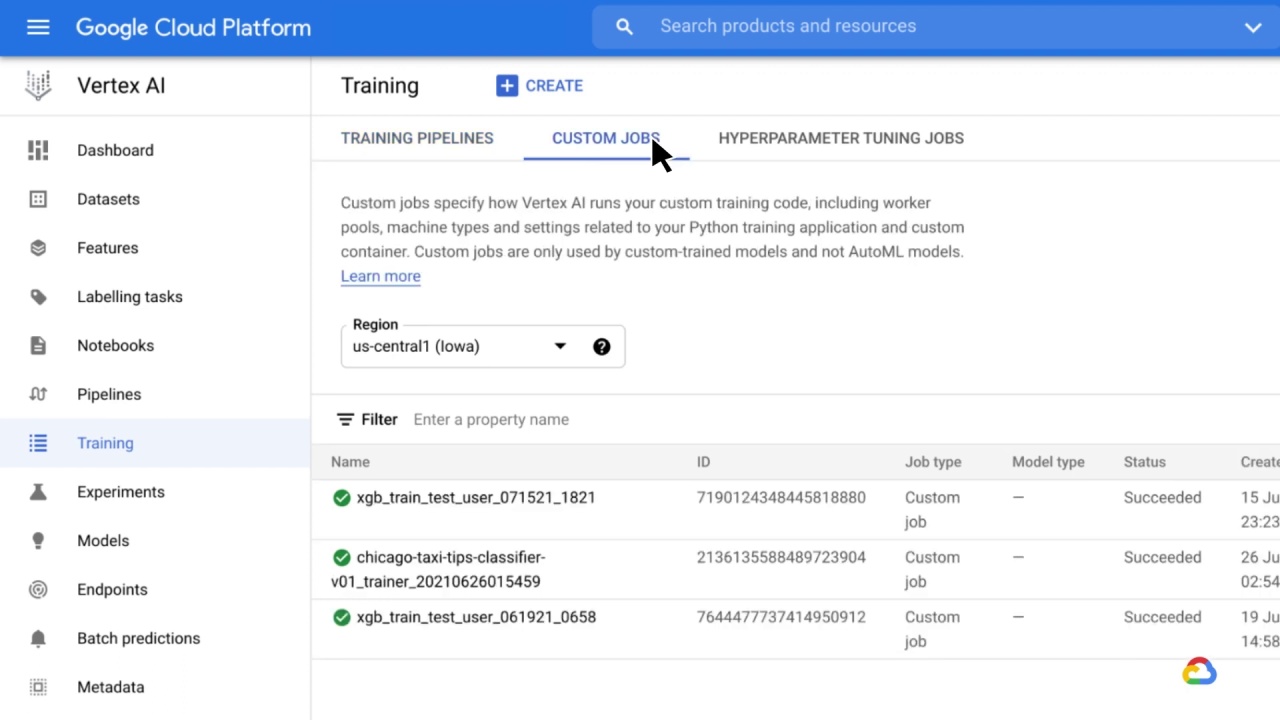Open job xgb_train_test_user_061921_0658

coord(476,618)
